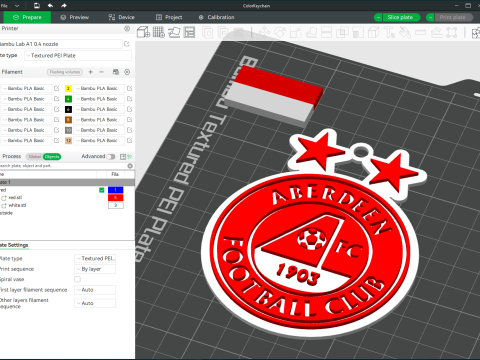Open Plate type dropdown in Plate Settings
480x360 pixels.
[x=95, y=258]
